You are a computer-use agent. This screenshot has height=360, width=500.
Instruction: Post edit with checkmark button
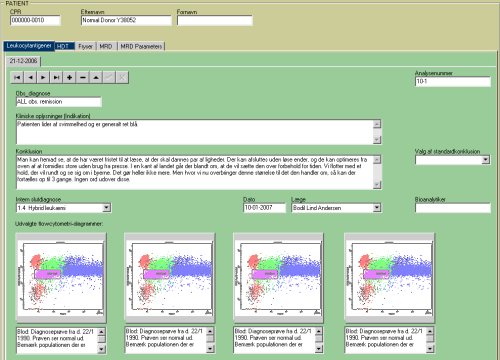click(x=109, y=77)
